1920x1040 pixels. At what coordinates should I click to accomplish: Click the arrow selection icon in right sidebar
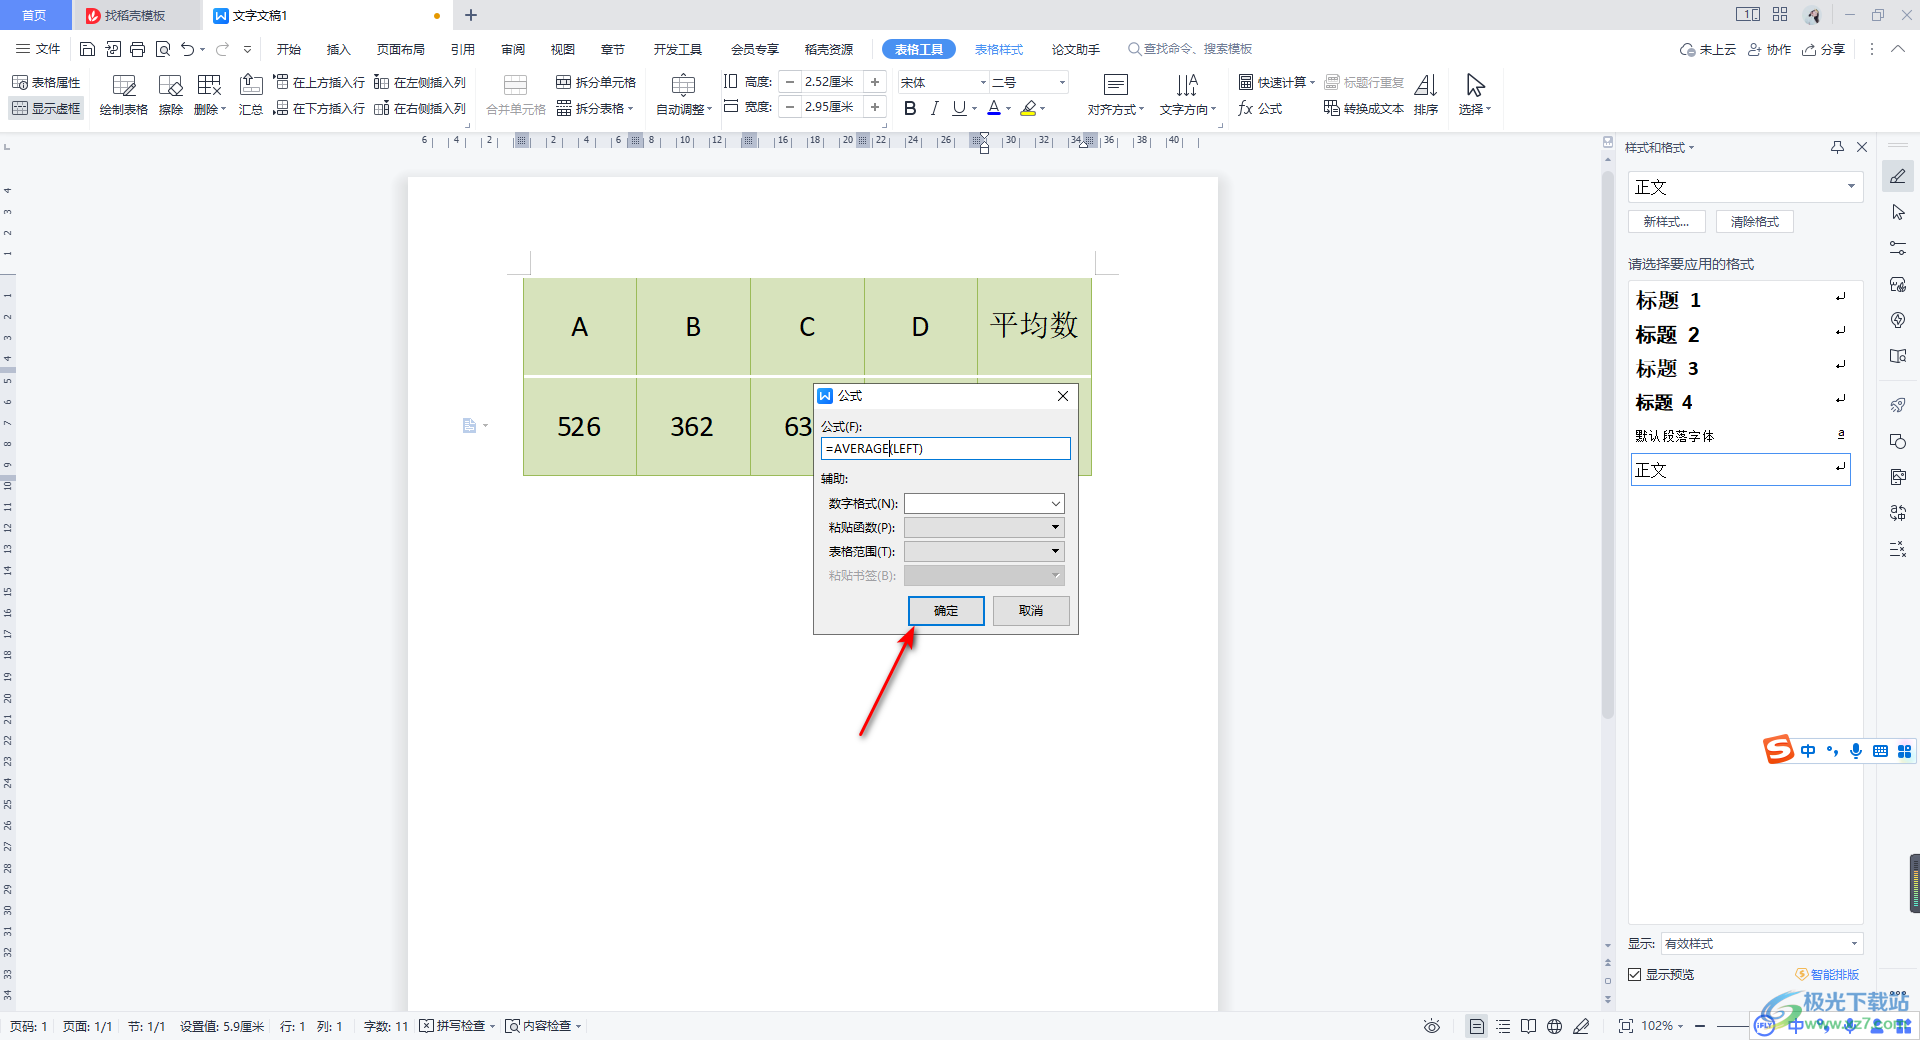tap(1898, 212)
